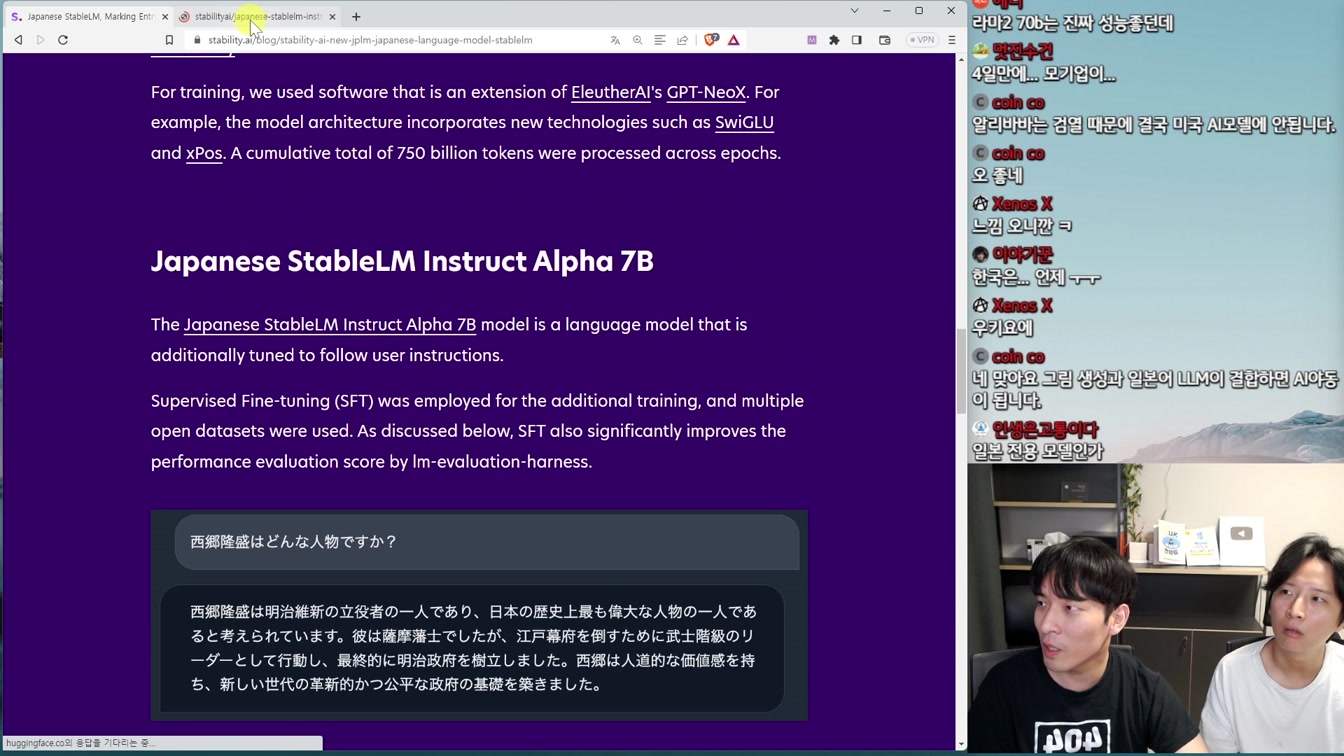Open a new browser tab

point(356,17)
